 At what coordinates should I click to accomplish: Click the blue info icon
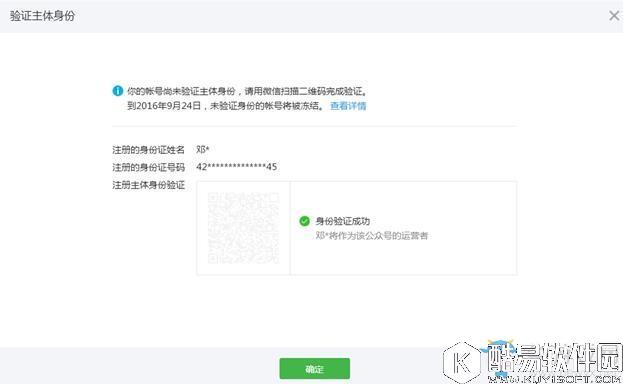[x=118, y=91]
